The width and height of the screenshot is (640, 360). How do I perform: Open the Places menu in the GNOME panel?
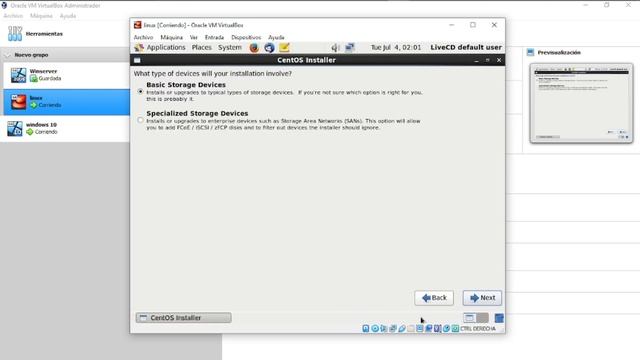[202, 47]
